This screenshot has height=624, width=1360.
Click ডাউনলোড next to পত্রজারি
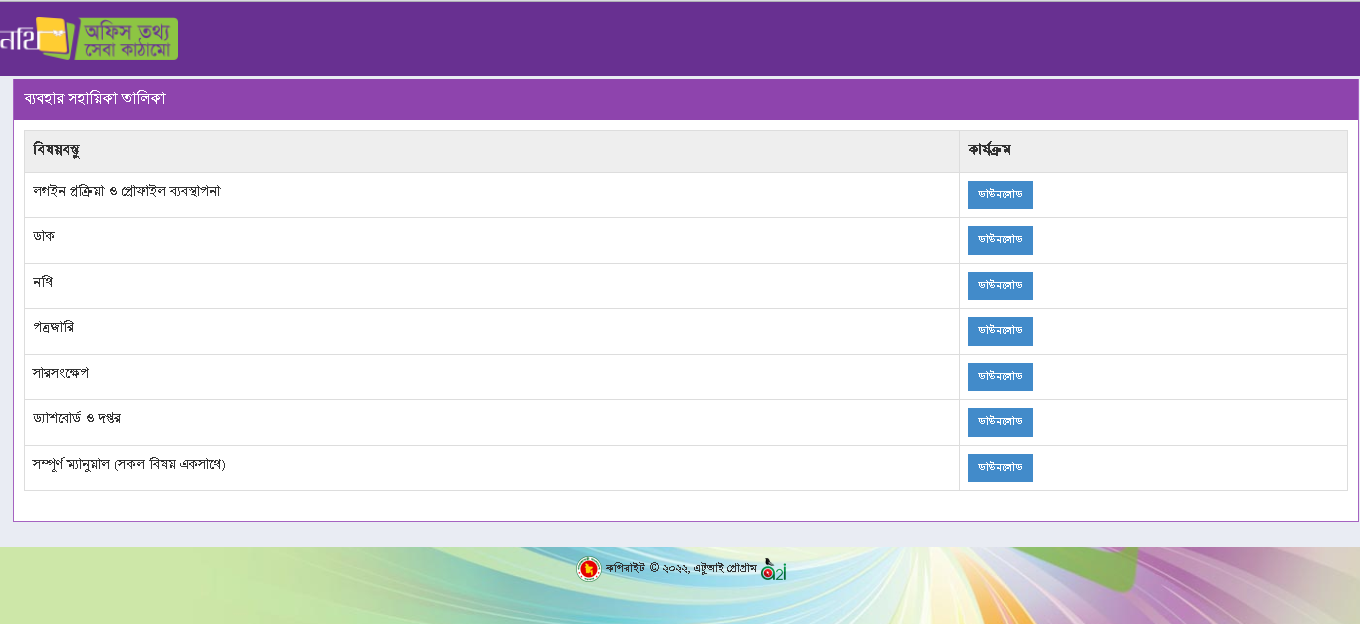coord(999,331)
